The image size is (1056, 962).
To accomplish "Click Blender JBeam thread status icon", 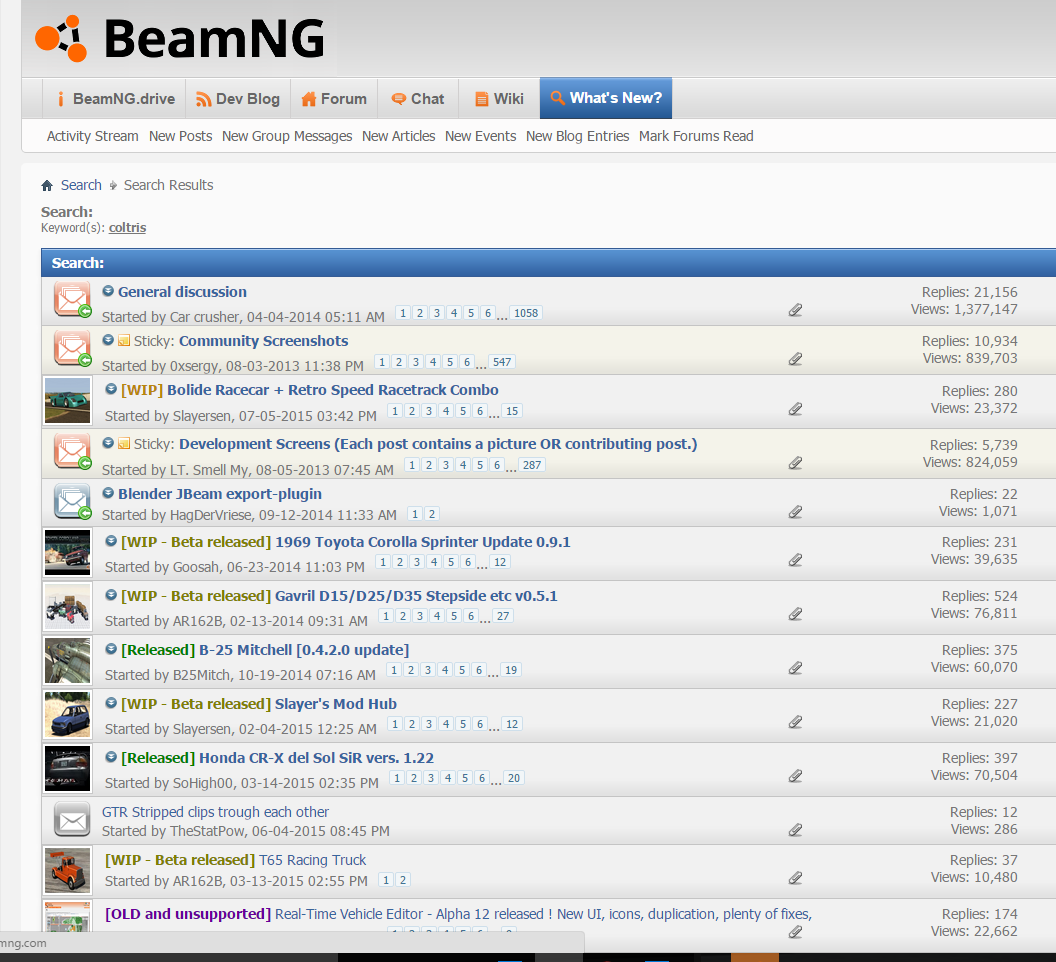I will [72, 502].
